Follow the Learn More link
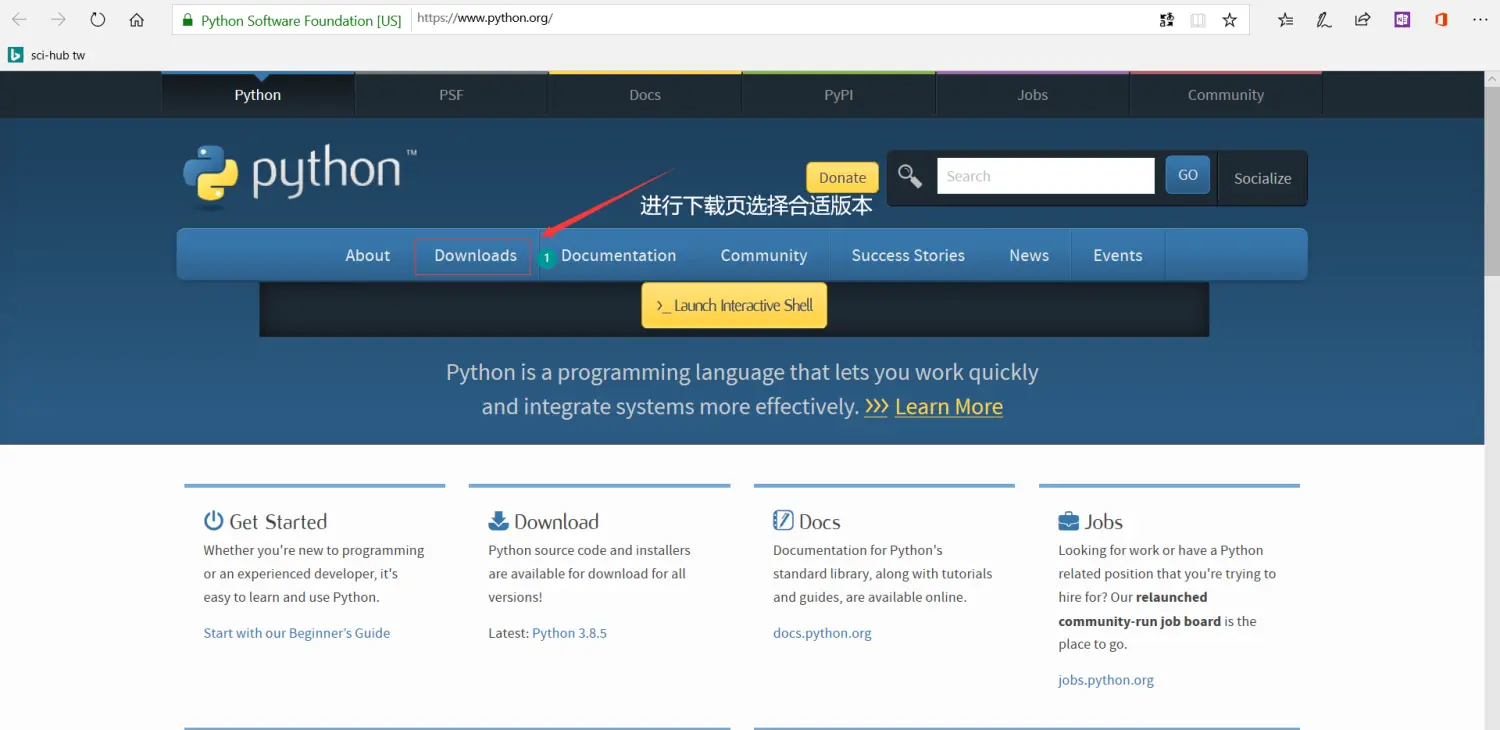The width and height of the screenshot is (1500, 730). pyautogui.click(x=948, y=407)
